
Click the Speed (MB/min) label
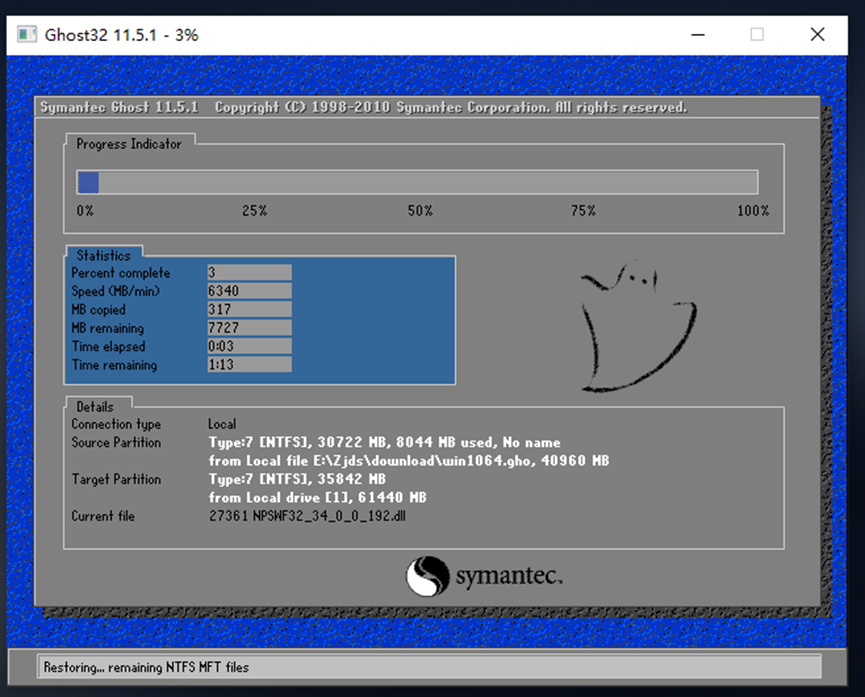[x=115, y=291]
